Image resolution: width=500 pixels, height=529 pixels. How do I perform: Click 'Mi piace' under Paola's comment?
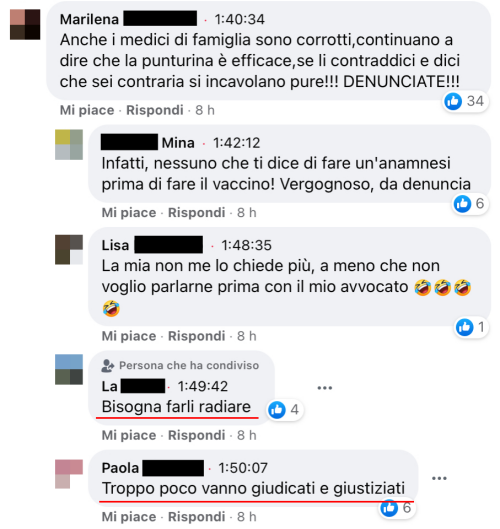tap(129, 517)
